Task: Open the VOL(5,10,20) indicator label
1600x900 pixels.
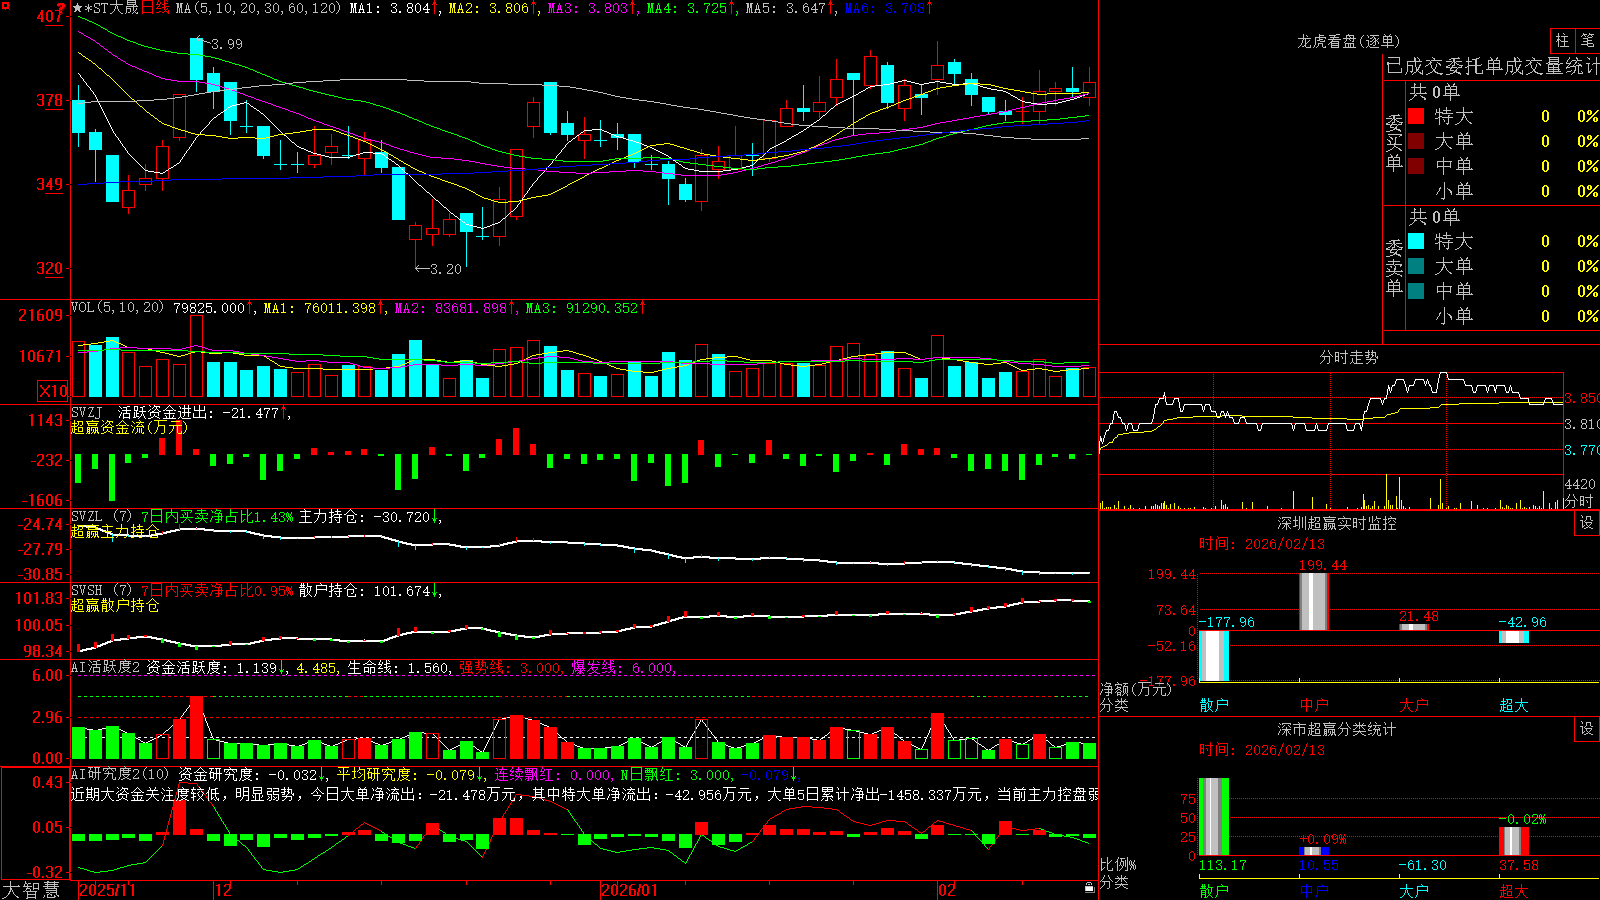Action: click(117, 307)
